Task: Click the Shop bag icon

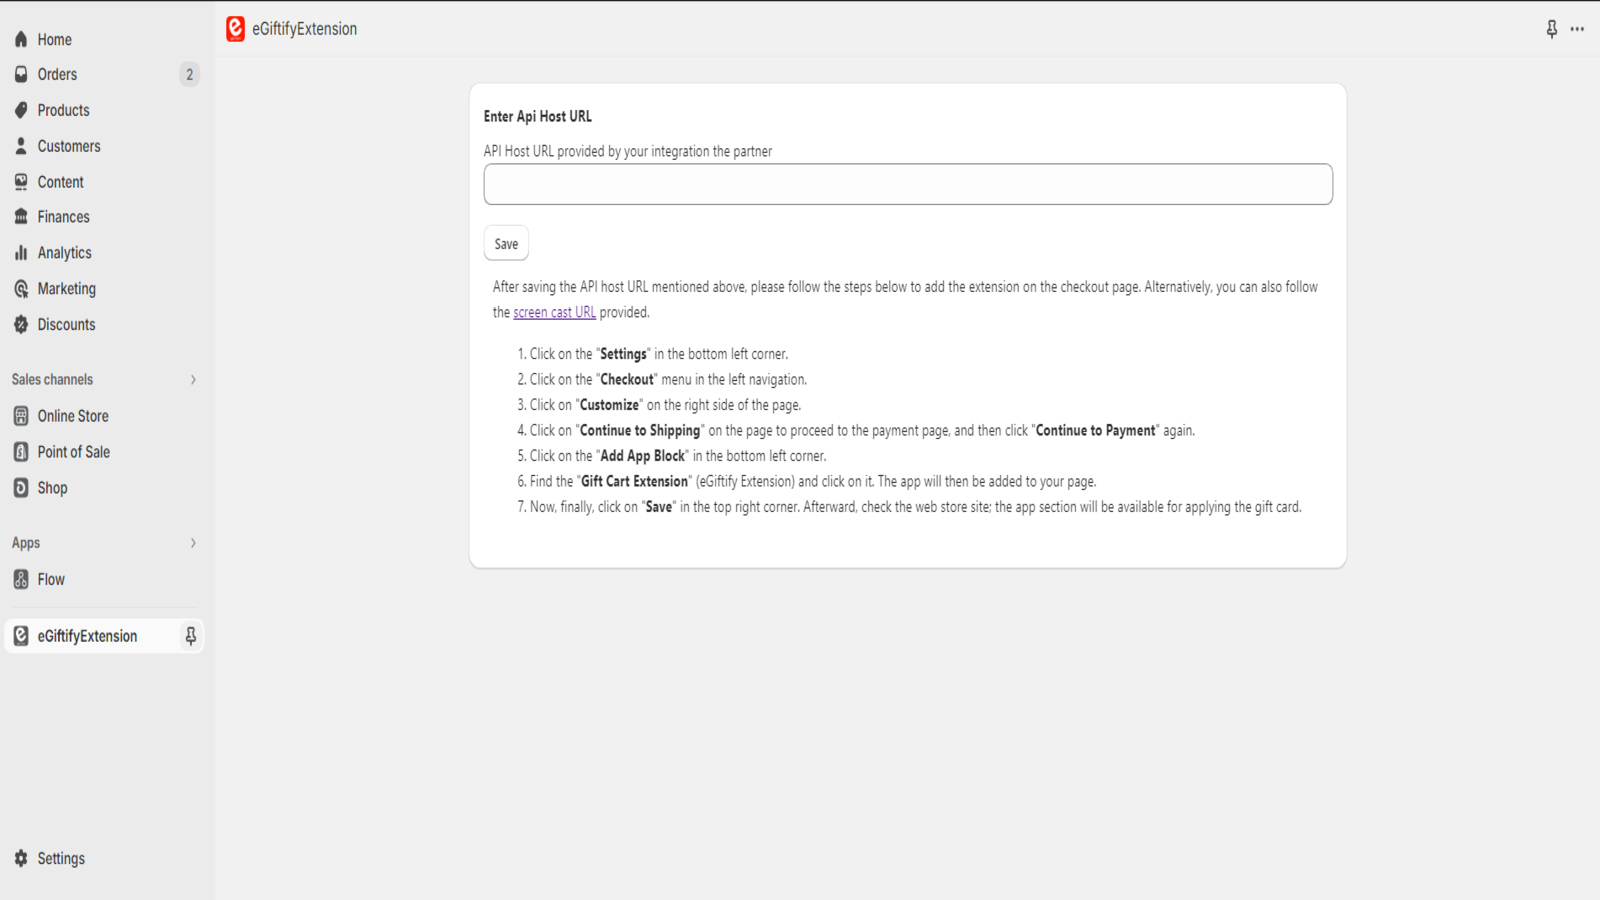Action: (x=21, y=488)
